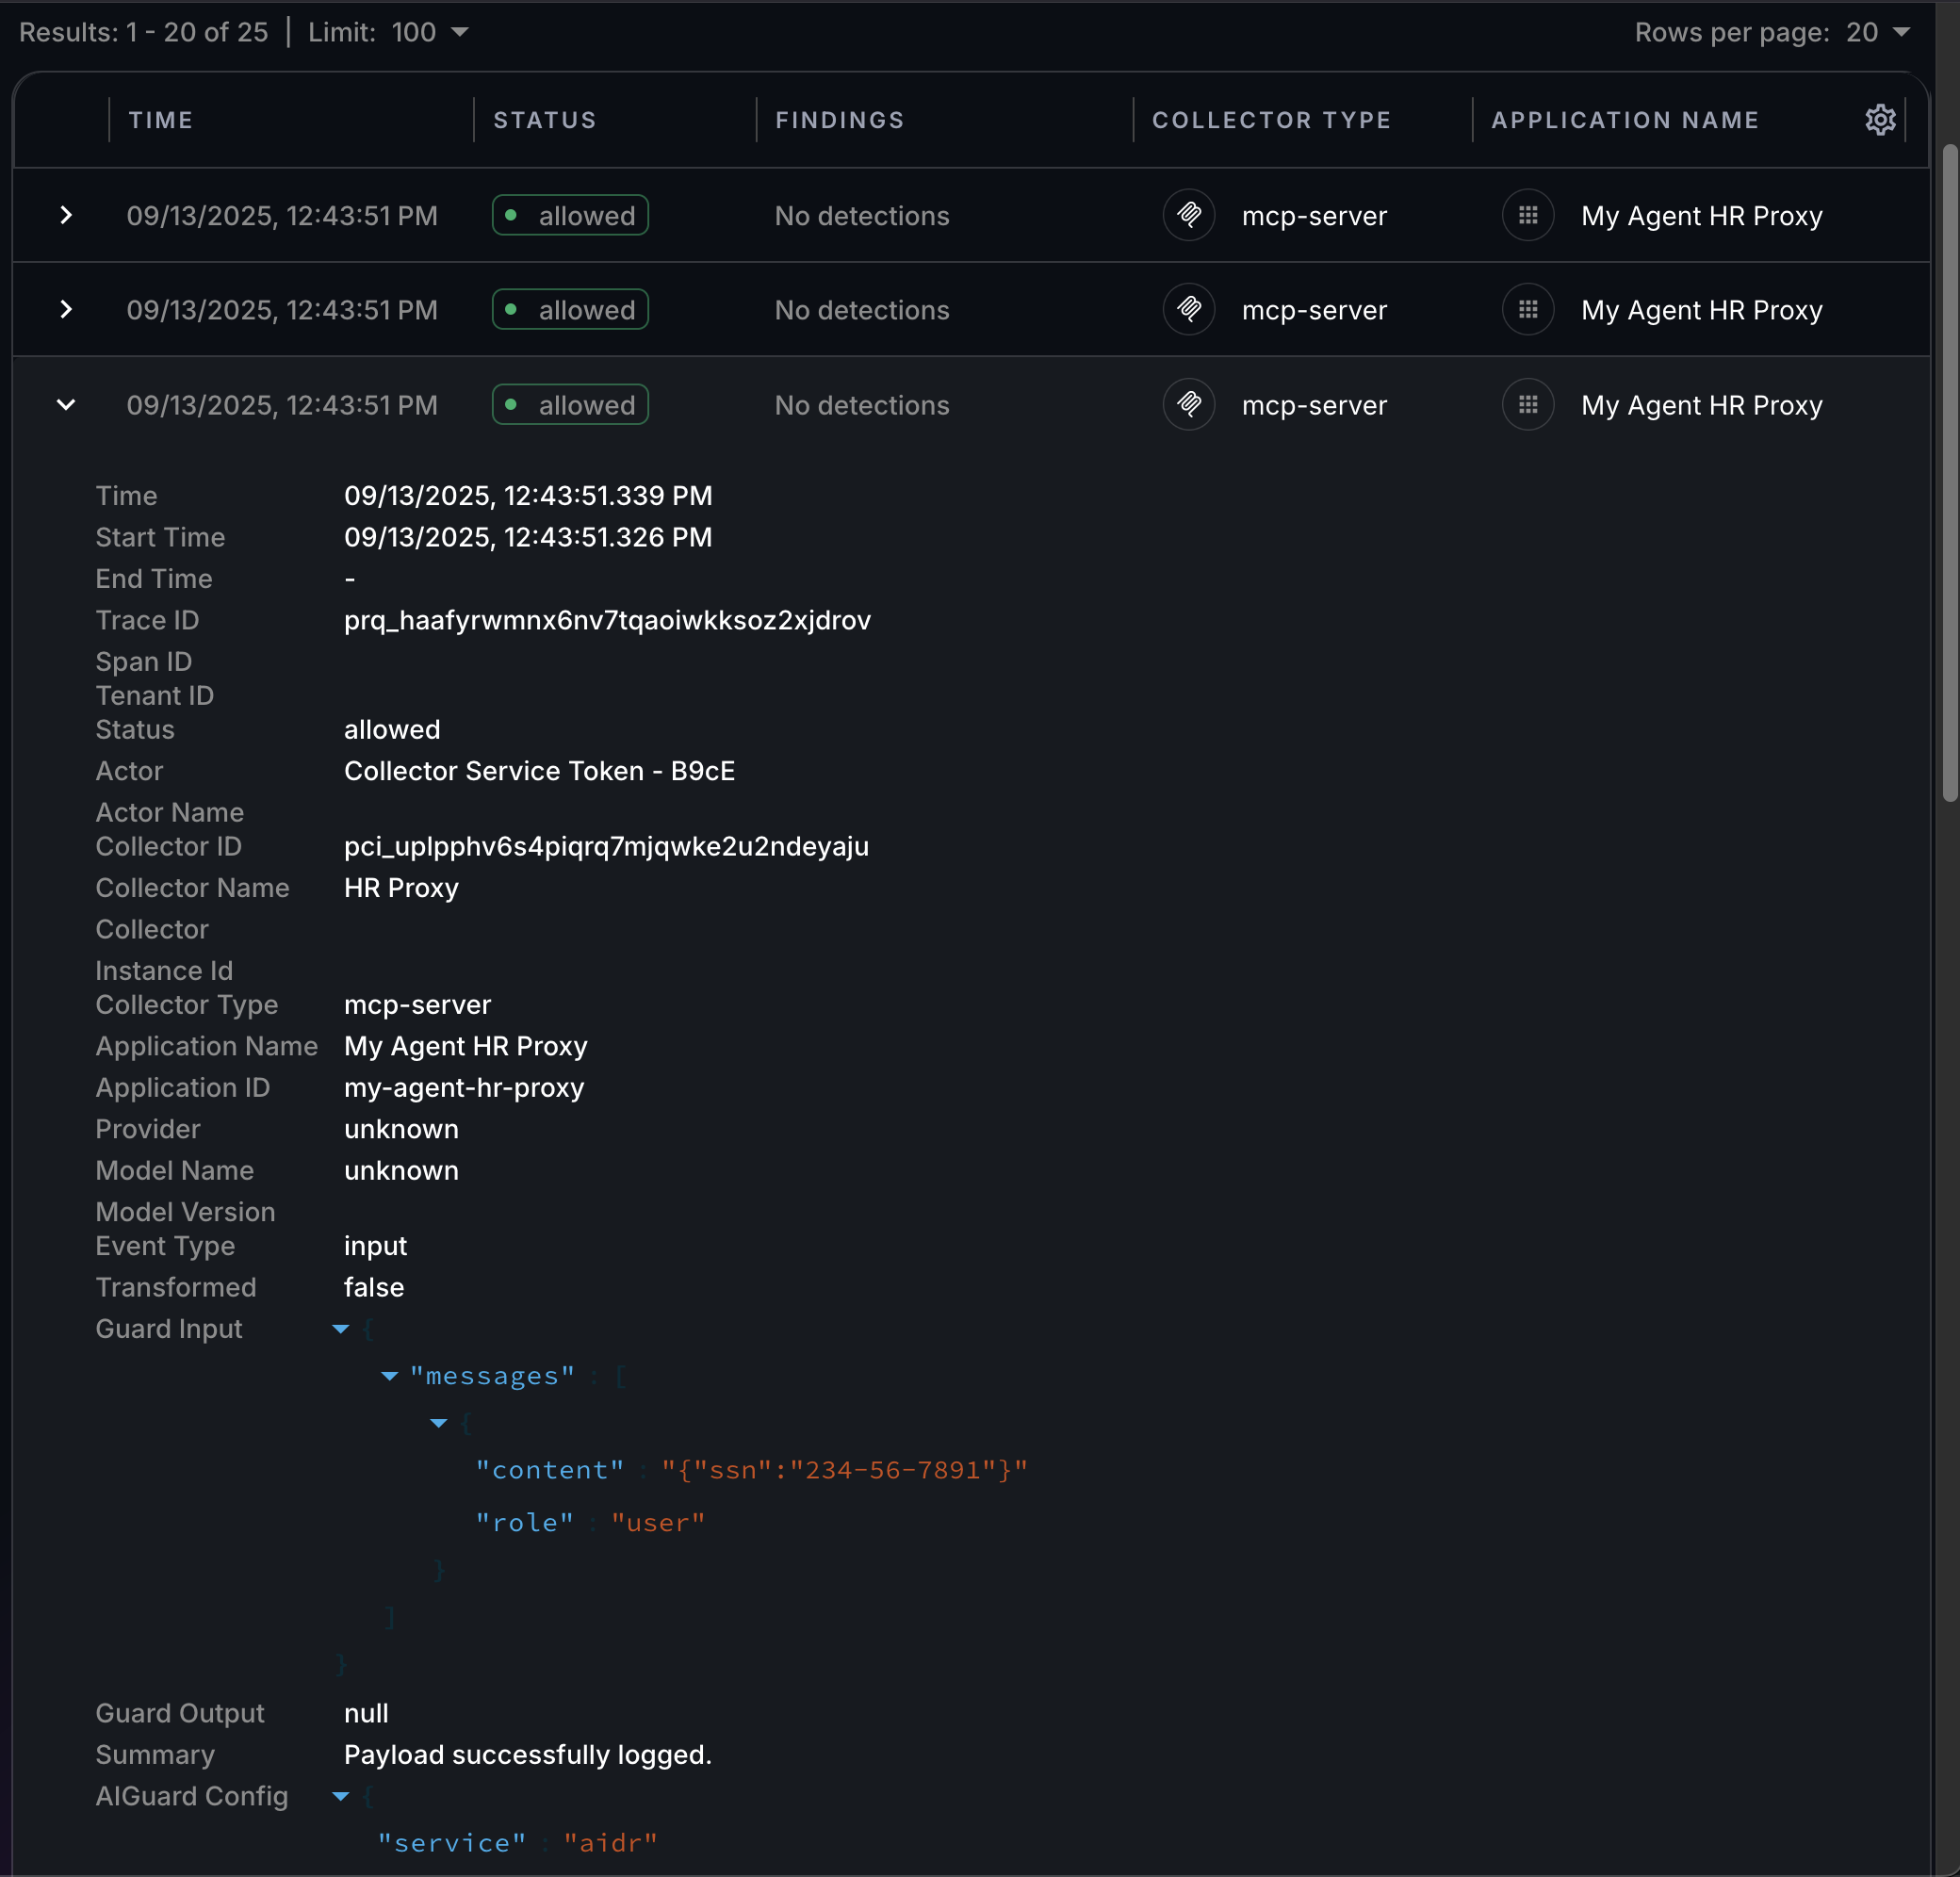1960x1877 pixels.
Task: Expand the second log row
Action: 66,309
